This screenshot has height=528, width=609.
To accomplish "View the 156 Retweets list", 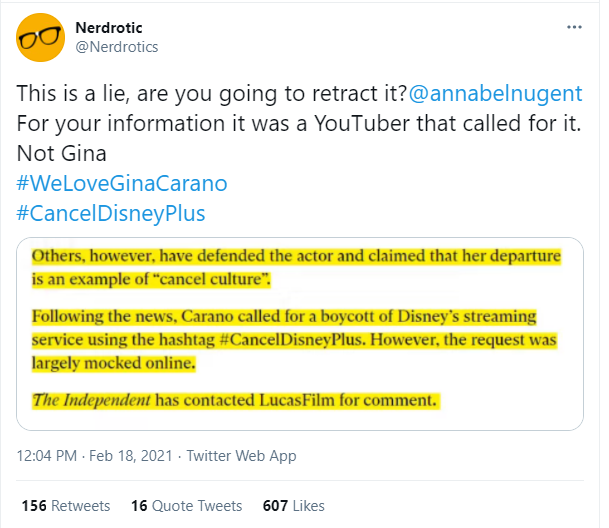I will click(x=65, y=506).
